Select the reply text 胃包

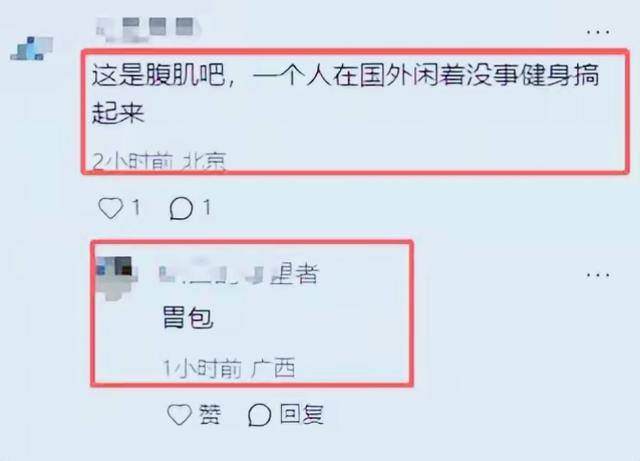click(188, 318)
